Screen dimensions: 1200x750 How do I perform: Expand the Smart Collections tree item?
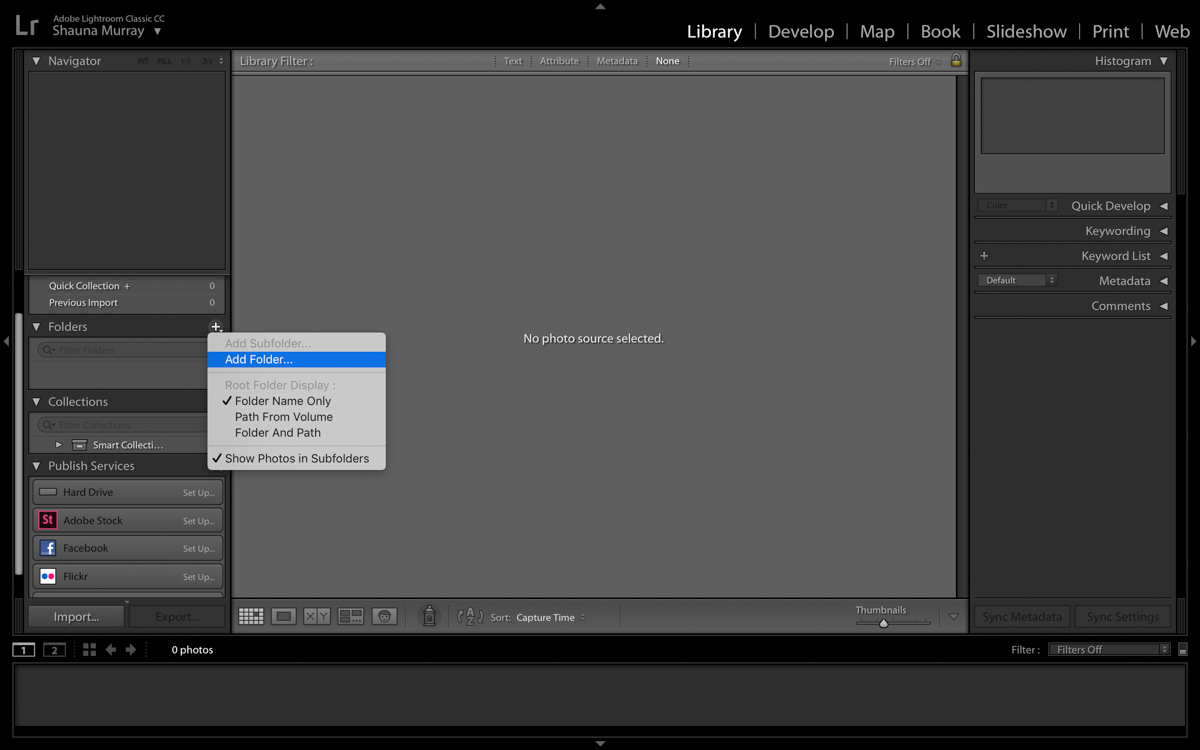pos(58,445)
